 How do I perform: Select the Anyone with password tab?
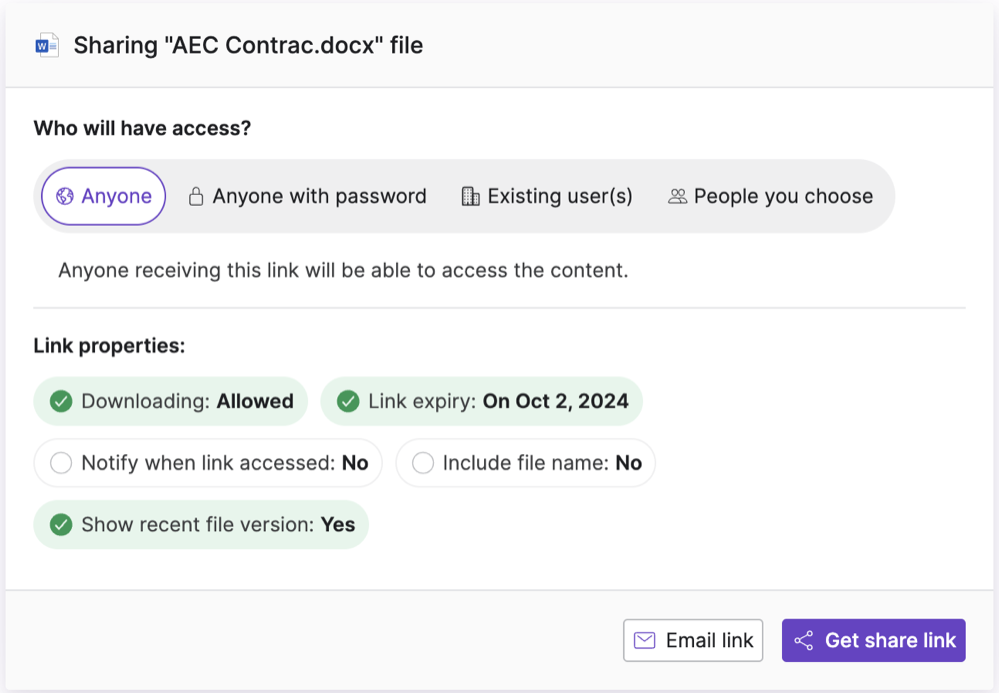(308, 196)
